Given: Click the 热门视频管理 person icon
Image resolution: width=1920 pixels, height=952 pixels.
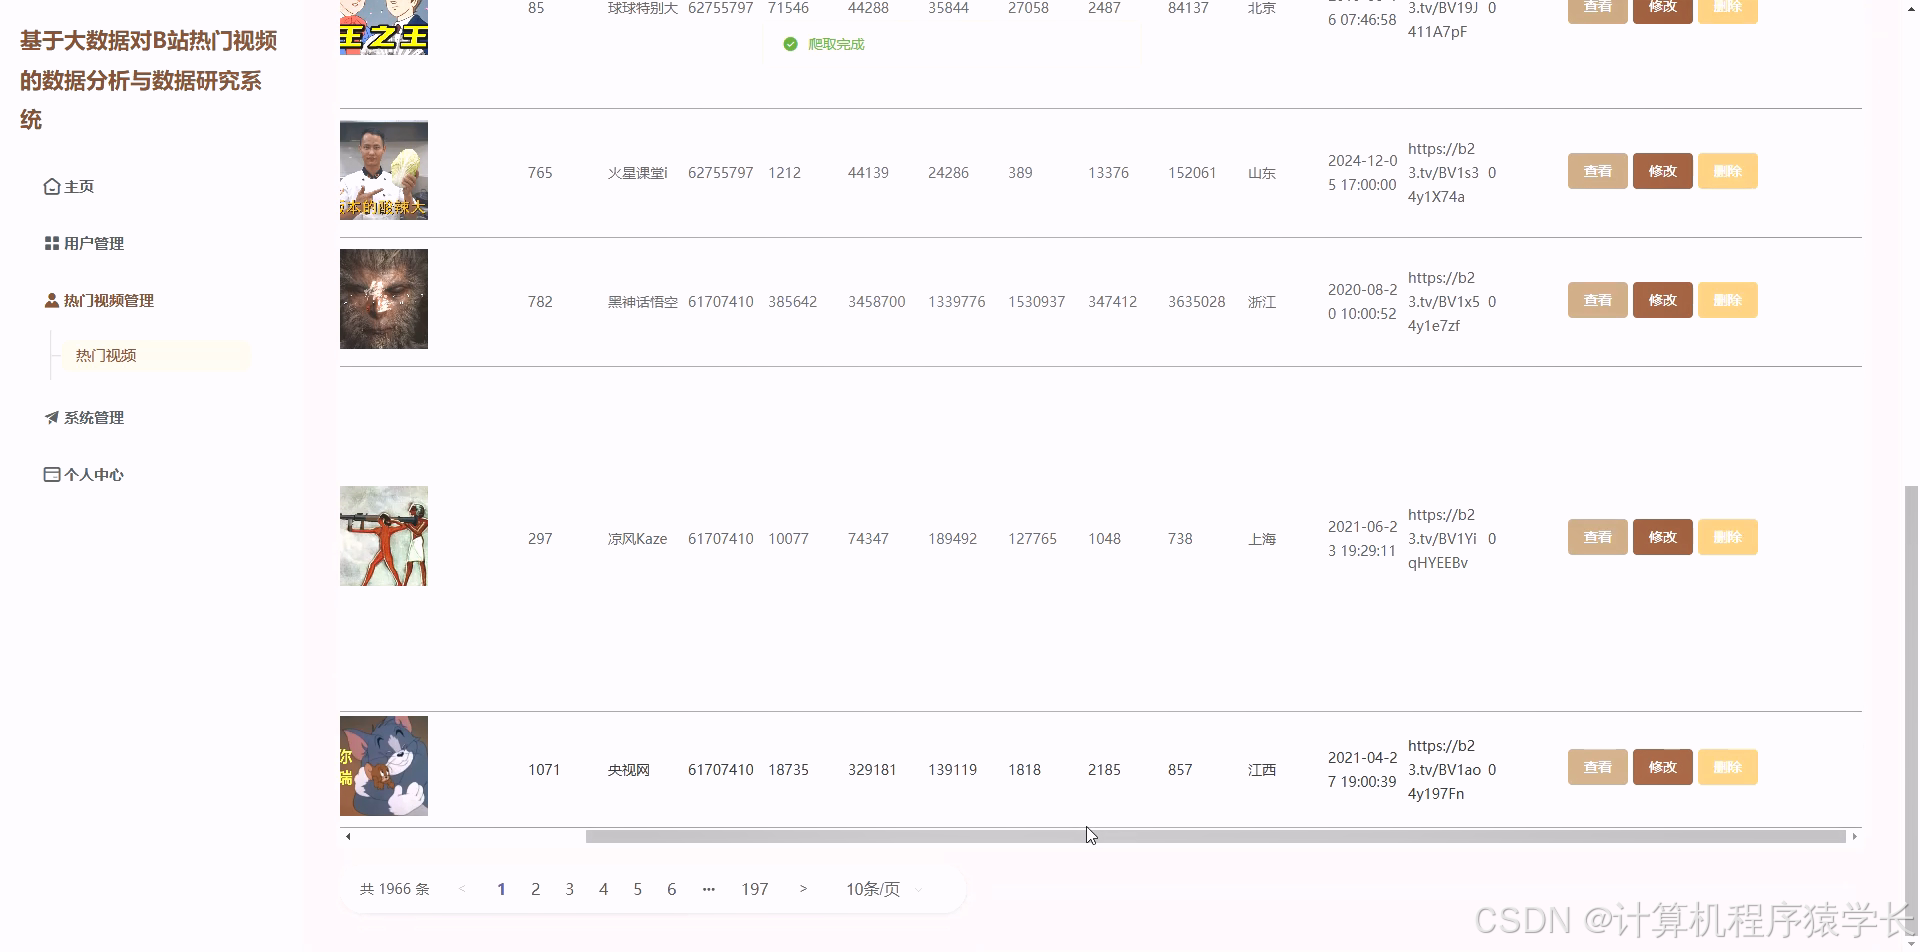Looking at the screenshot, I should (x=52, y=301).
